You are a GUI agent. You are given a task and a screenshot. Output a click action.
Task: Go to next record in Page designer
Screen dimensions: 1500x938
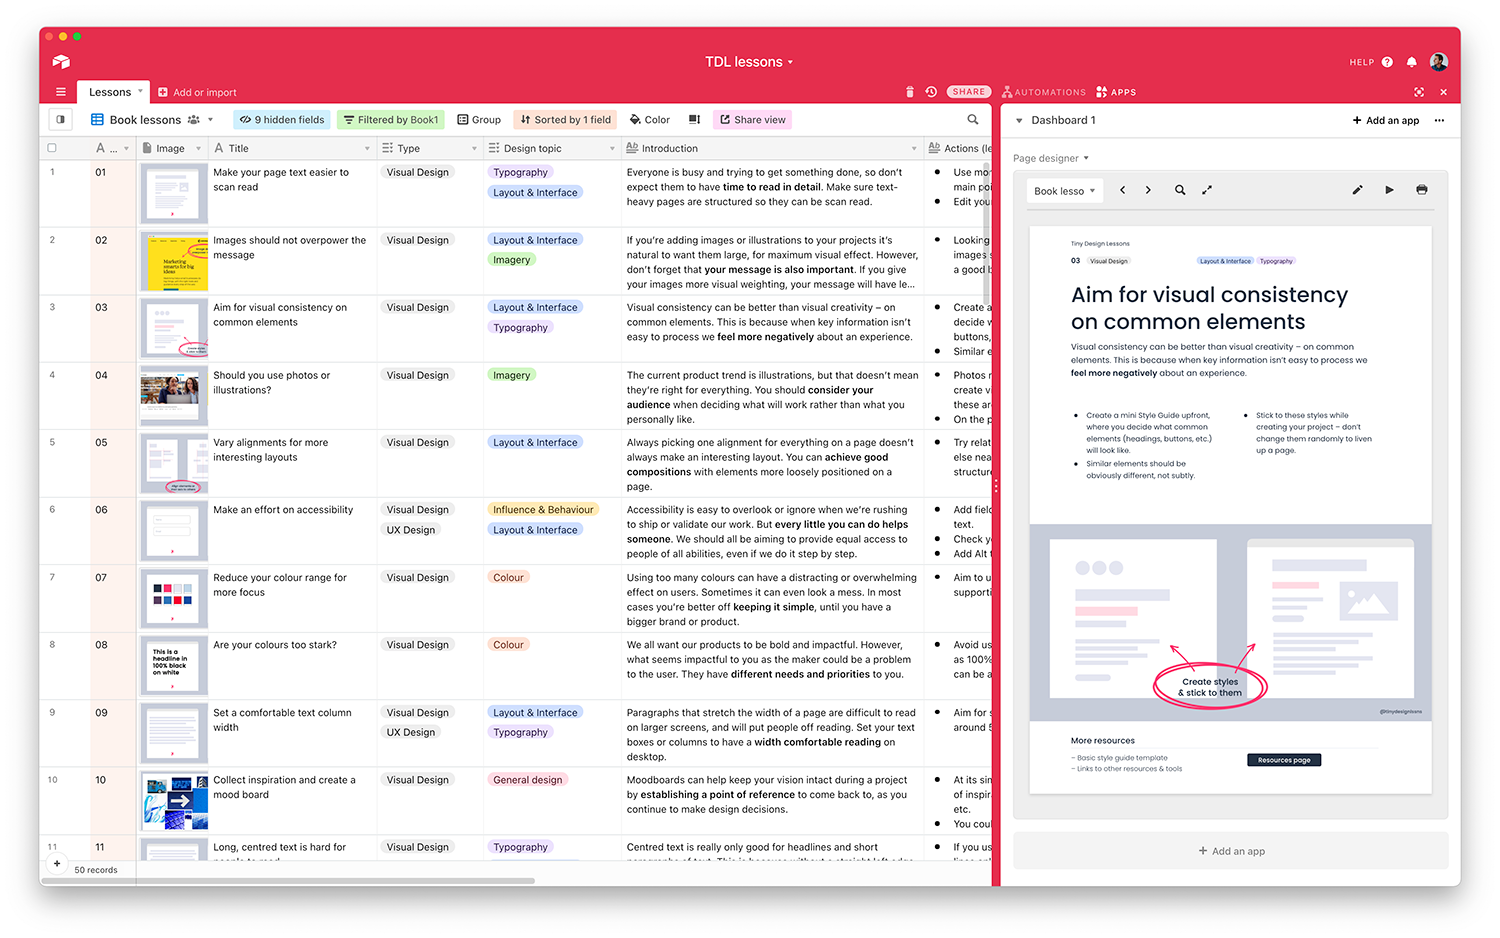click(x=1148, y=190)
